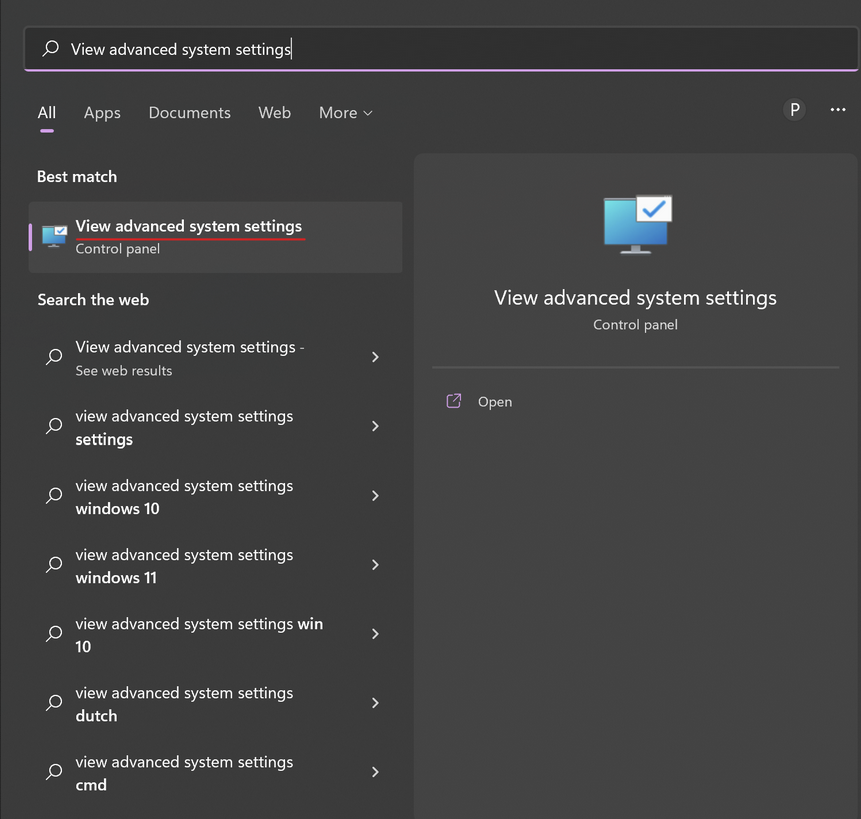Click the search magnifier icon in search box
Screen dimensions: 861x819
point(51,48)
